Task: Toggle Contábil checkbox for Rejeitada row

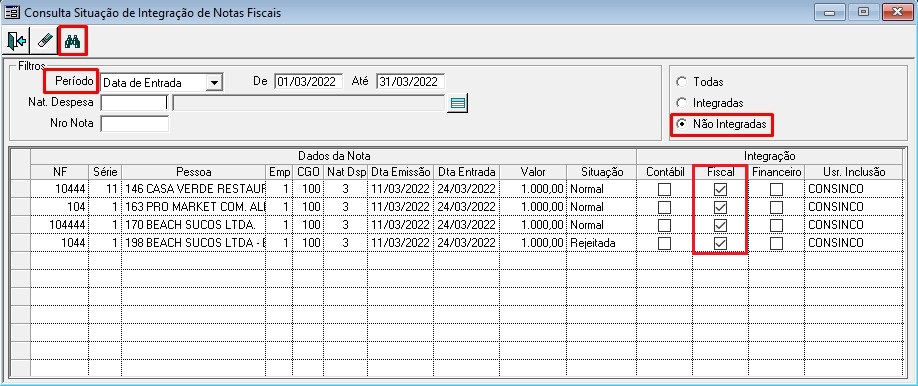Action: (664, 244)
